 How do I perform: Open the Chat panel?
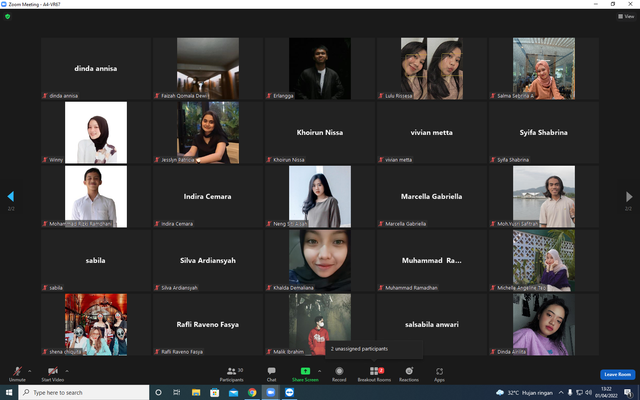[x=271, y=373]
